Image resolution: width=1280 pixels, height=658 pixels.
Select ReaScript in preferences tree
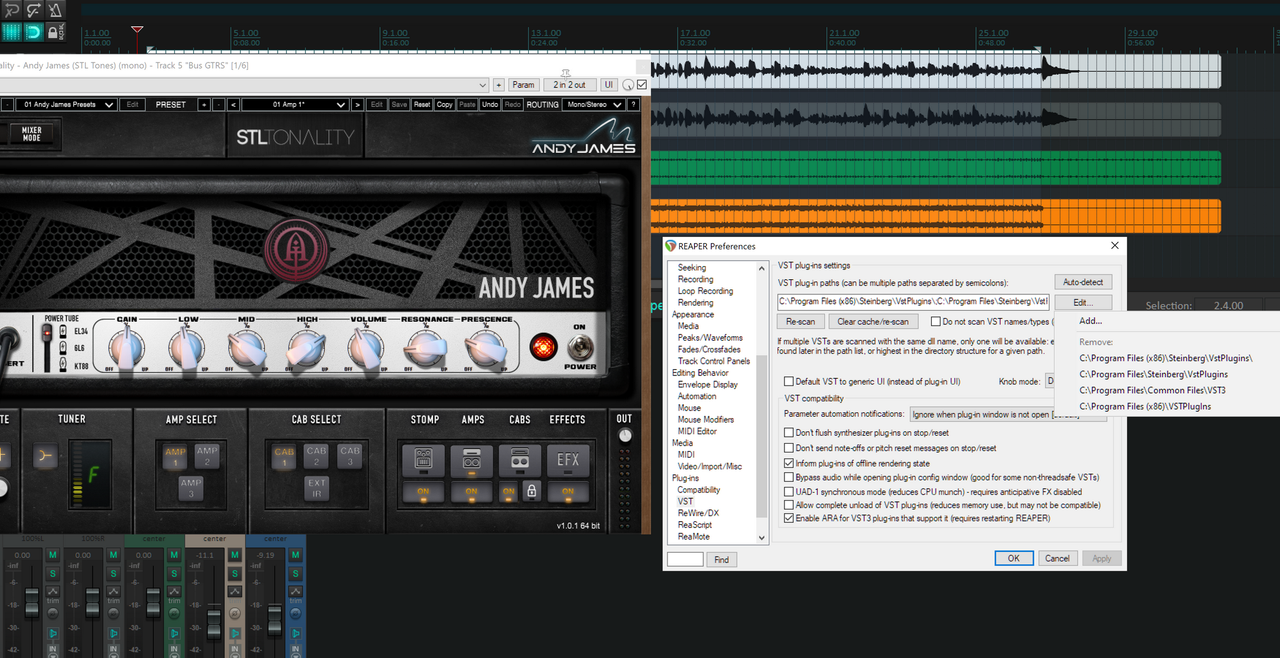(695, 525)
